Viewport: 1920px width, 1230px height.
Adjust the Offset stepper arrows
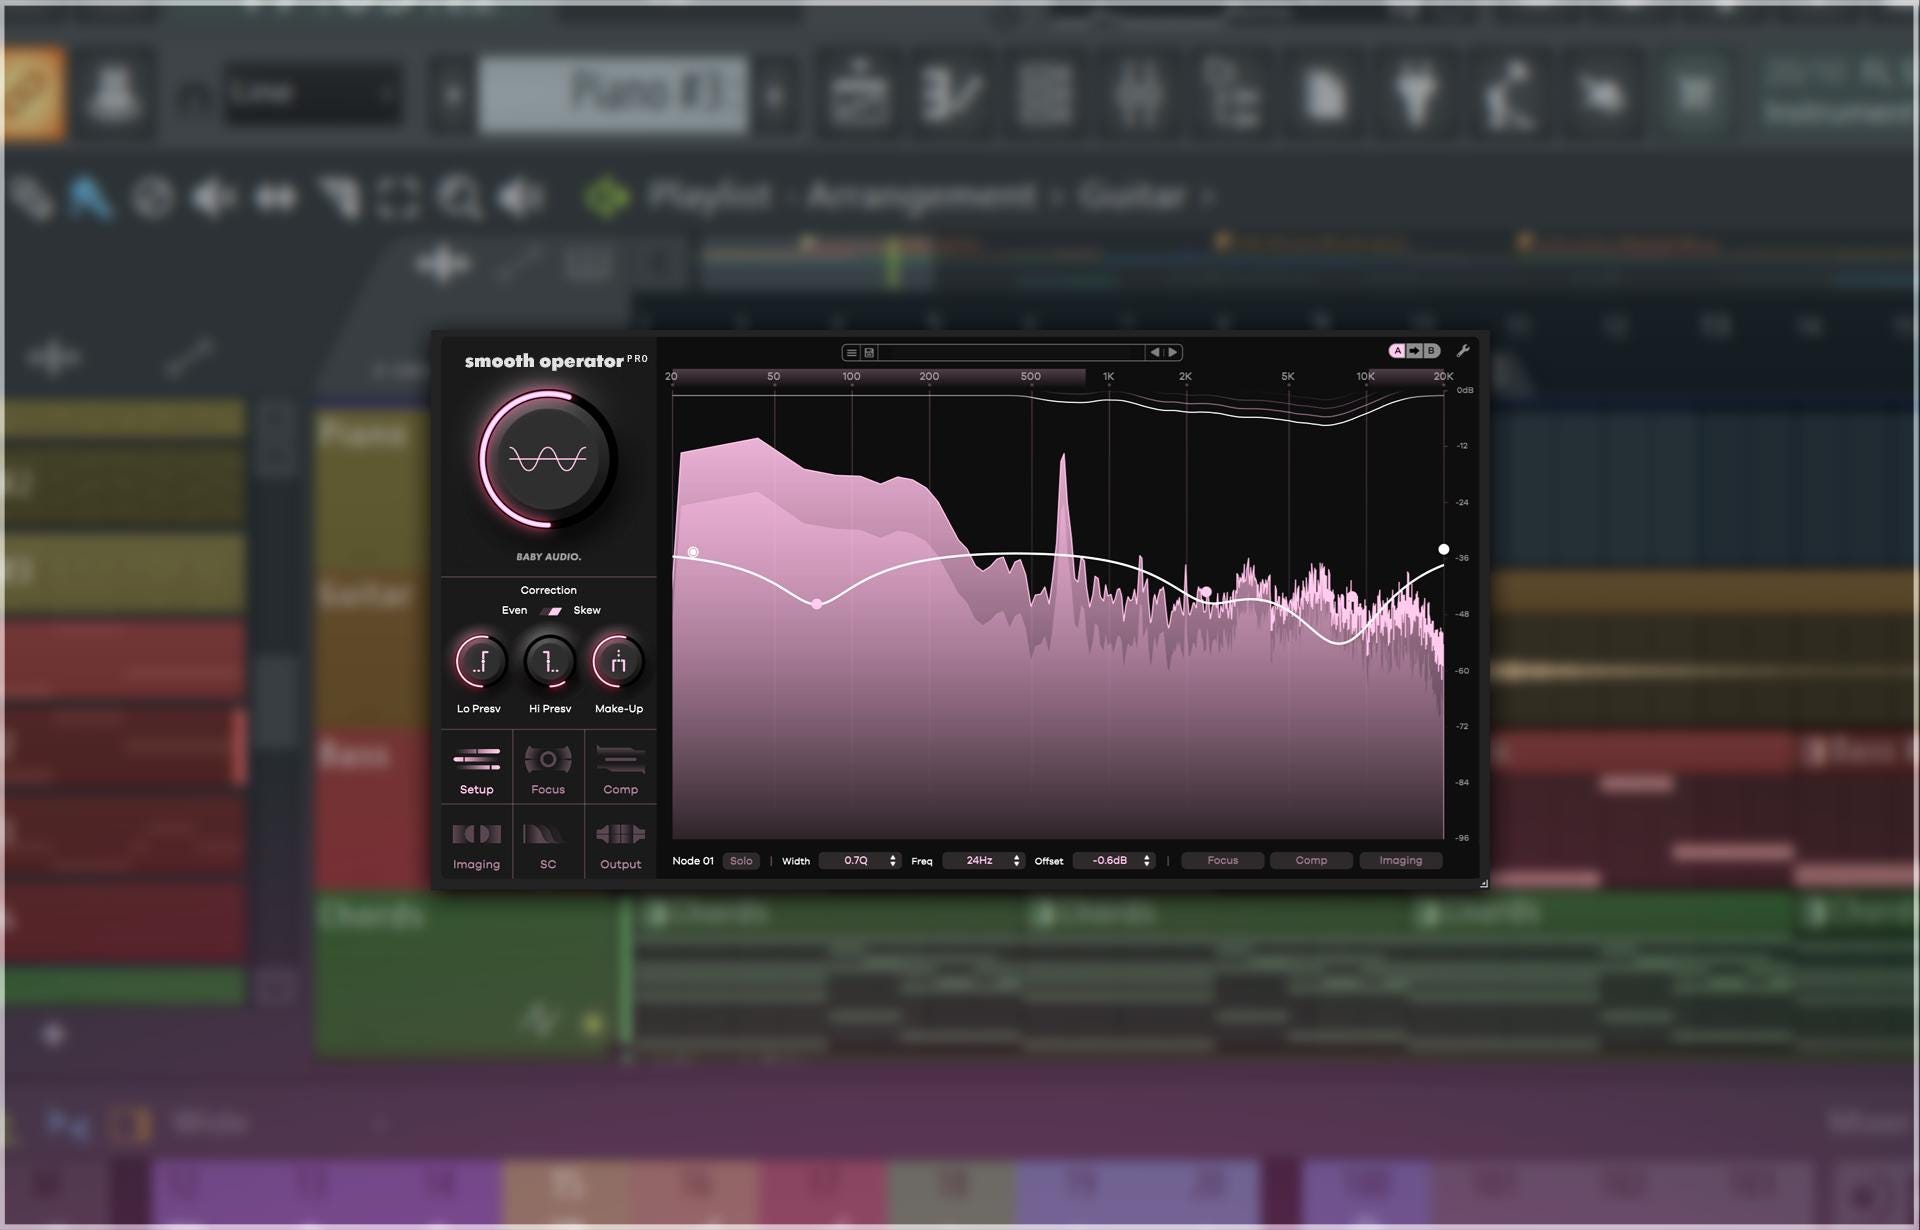pos(1147,861)
